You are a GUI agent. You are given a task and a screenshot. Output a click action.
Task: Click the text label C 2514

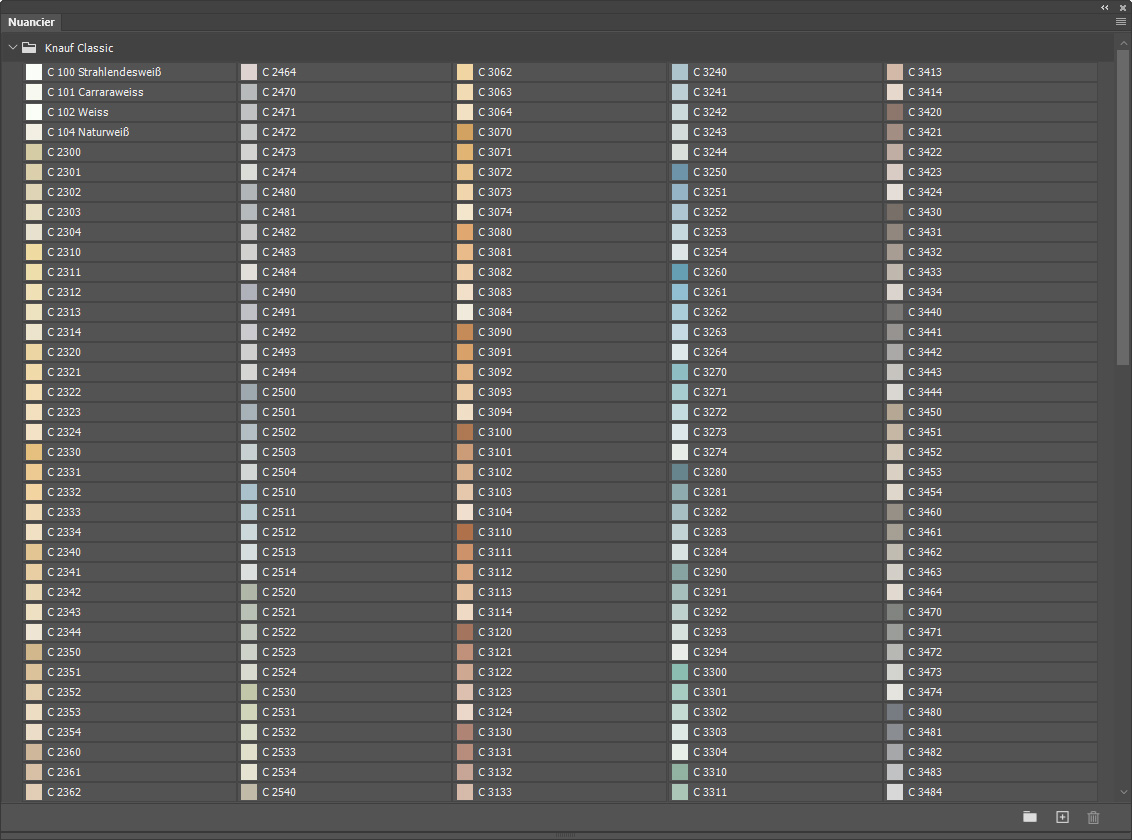(279, 572)
